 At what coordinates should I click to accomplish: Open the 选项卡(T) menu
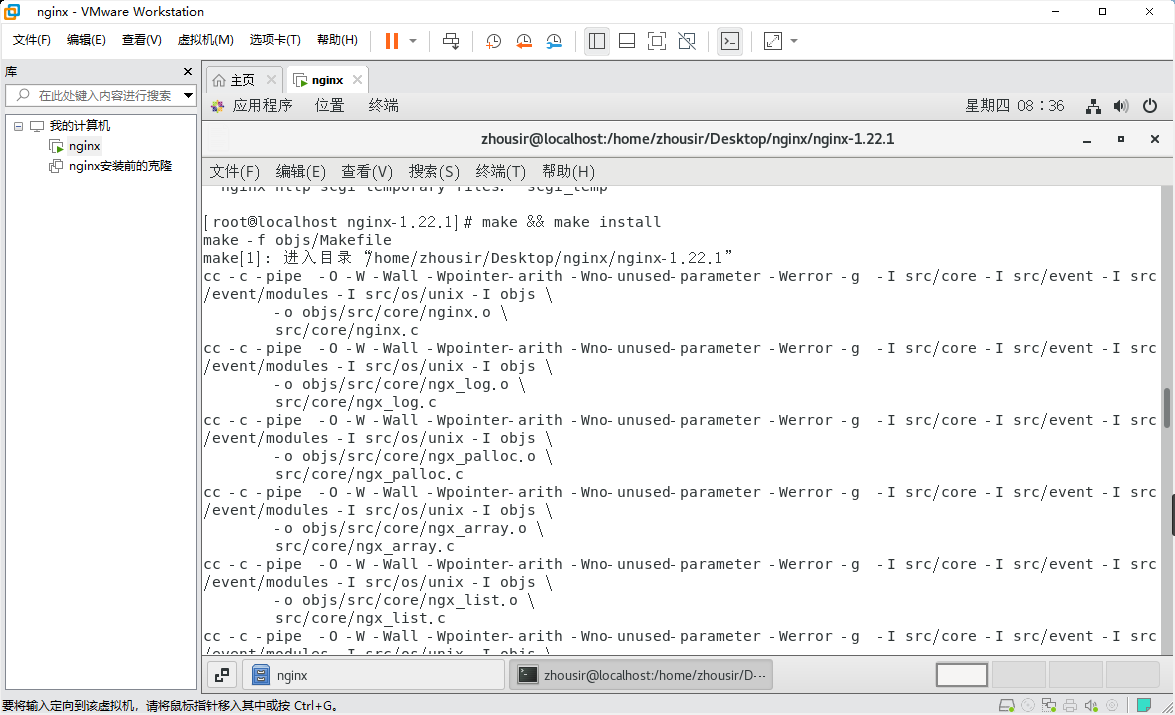pyautogui.click(x=275, y=40)
